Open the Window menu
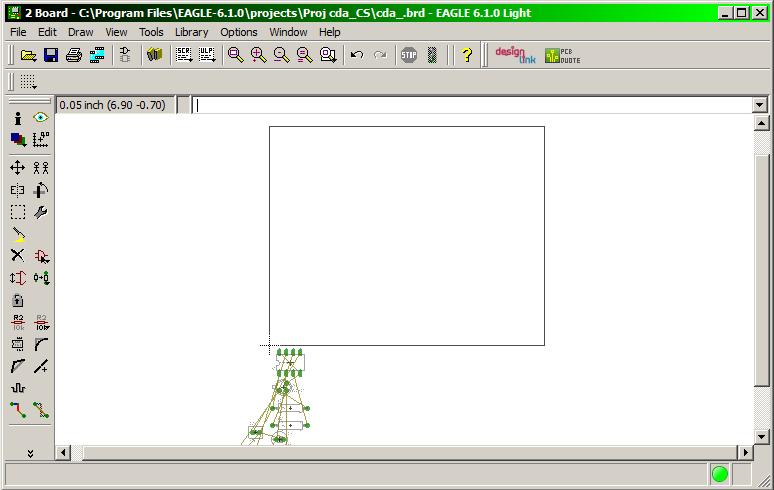This screenshot has height=490, width=774. [288, 32]
